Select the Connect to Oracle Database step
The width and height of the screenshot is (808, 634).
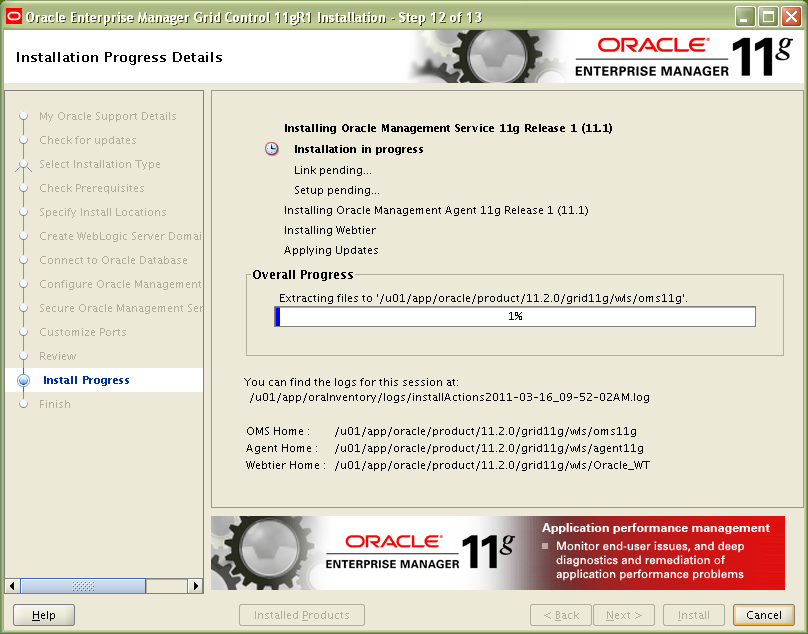click(113, 260)
